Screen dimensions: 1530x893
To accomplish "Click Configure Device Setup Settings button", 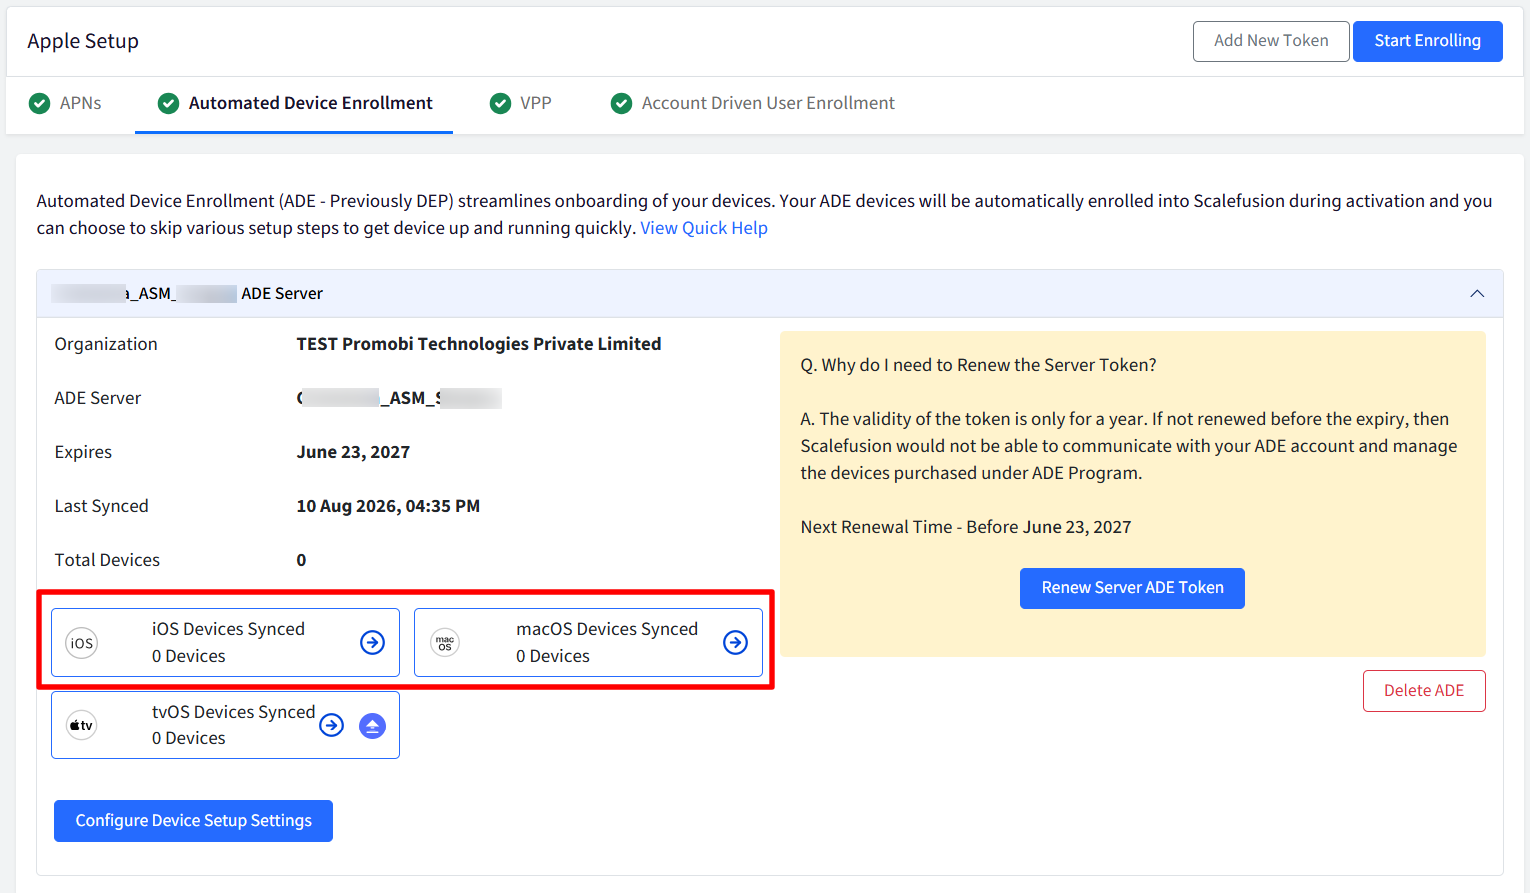I will click(193, 821).
